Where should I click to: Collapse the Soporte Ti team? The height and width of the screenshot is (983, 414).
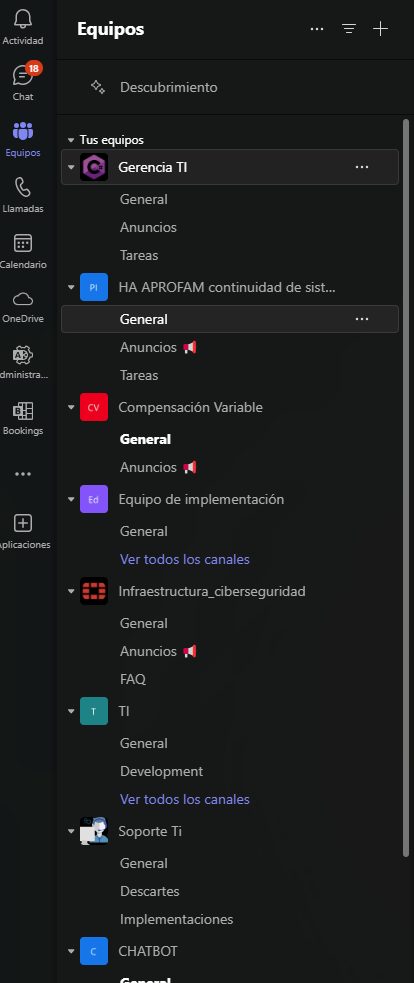(71, 831)
